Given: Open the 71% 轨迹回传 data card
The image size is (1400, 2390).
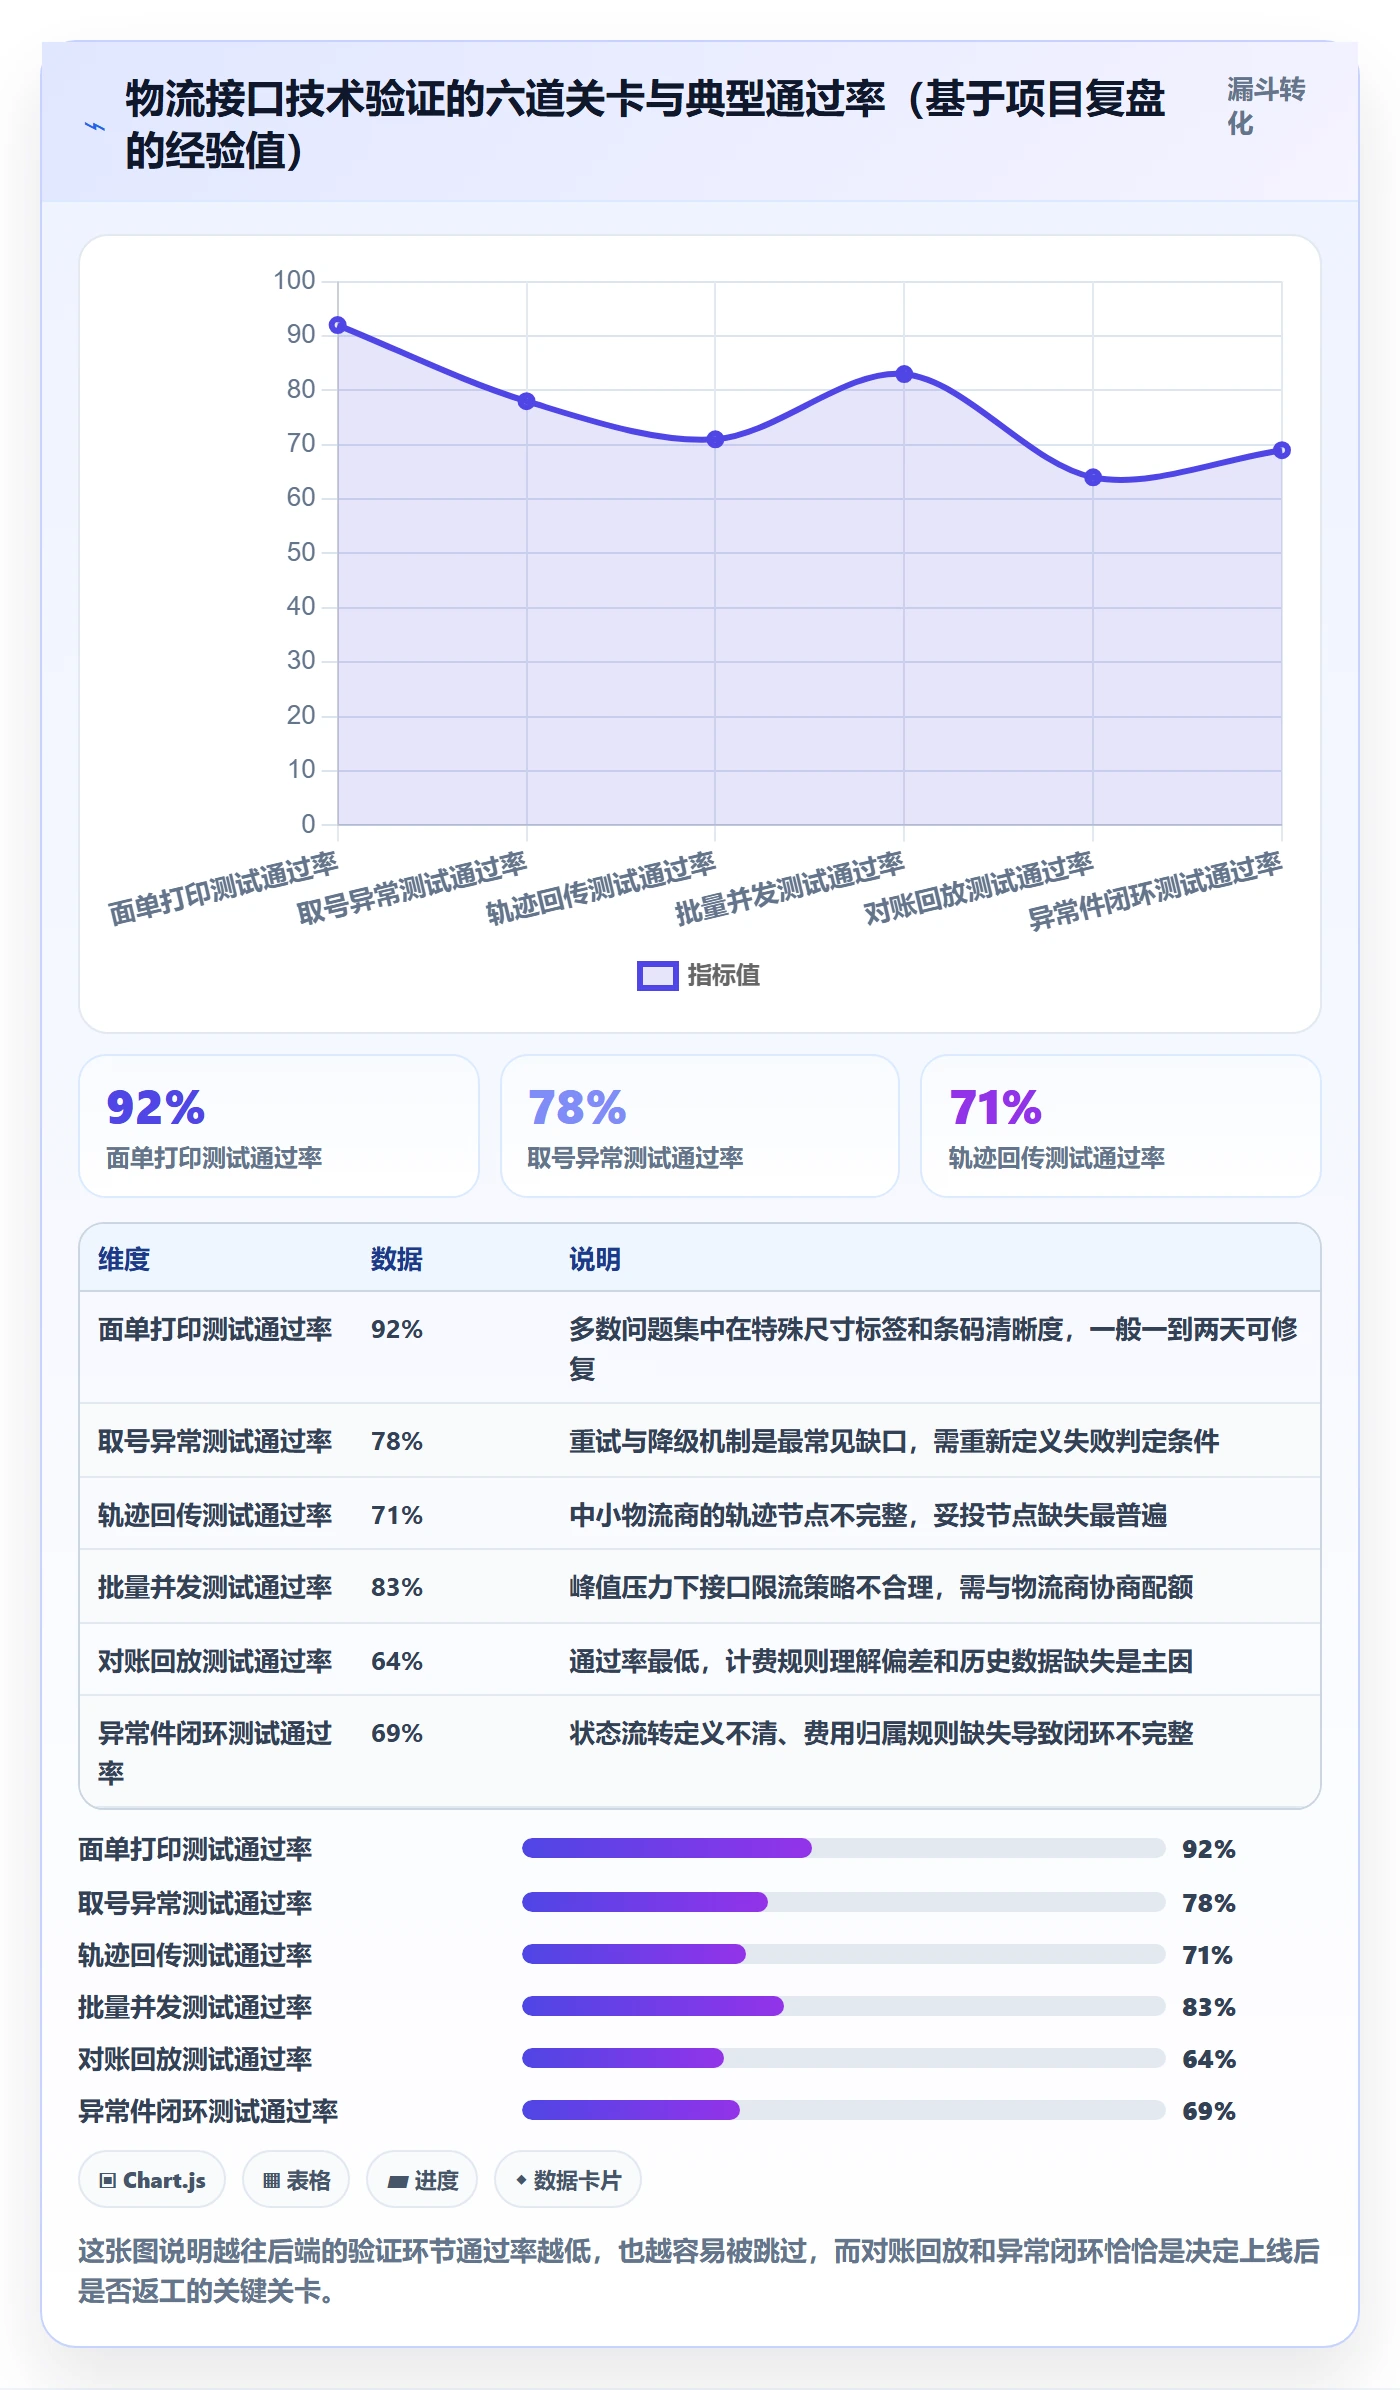Looking at the screenshot, I should click(x=1121, y=1126).
